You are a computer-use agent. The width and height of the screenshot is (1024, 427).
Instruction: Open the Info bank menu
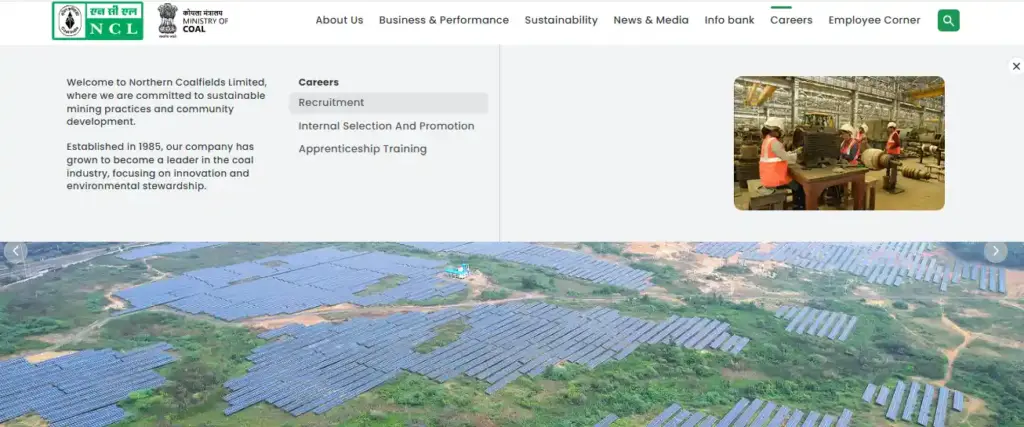[x=729, y=20]
